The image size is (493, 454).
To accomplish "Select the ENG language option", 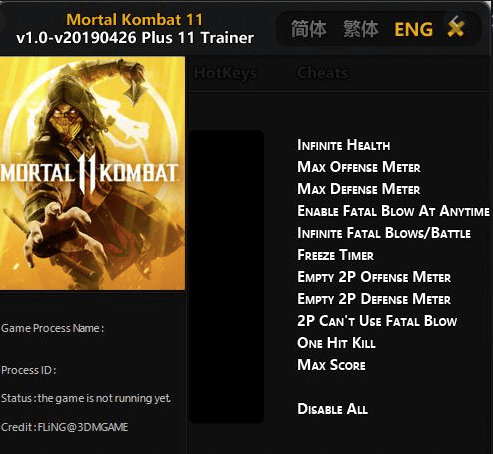I will click(x=414, y=29).
